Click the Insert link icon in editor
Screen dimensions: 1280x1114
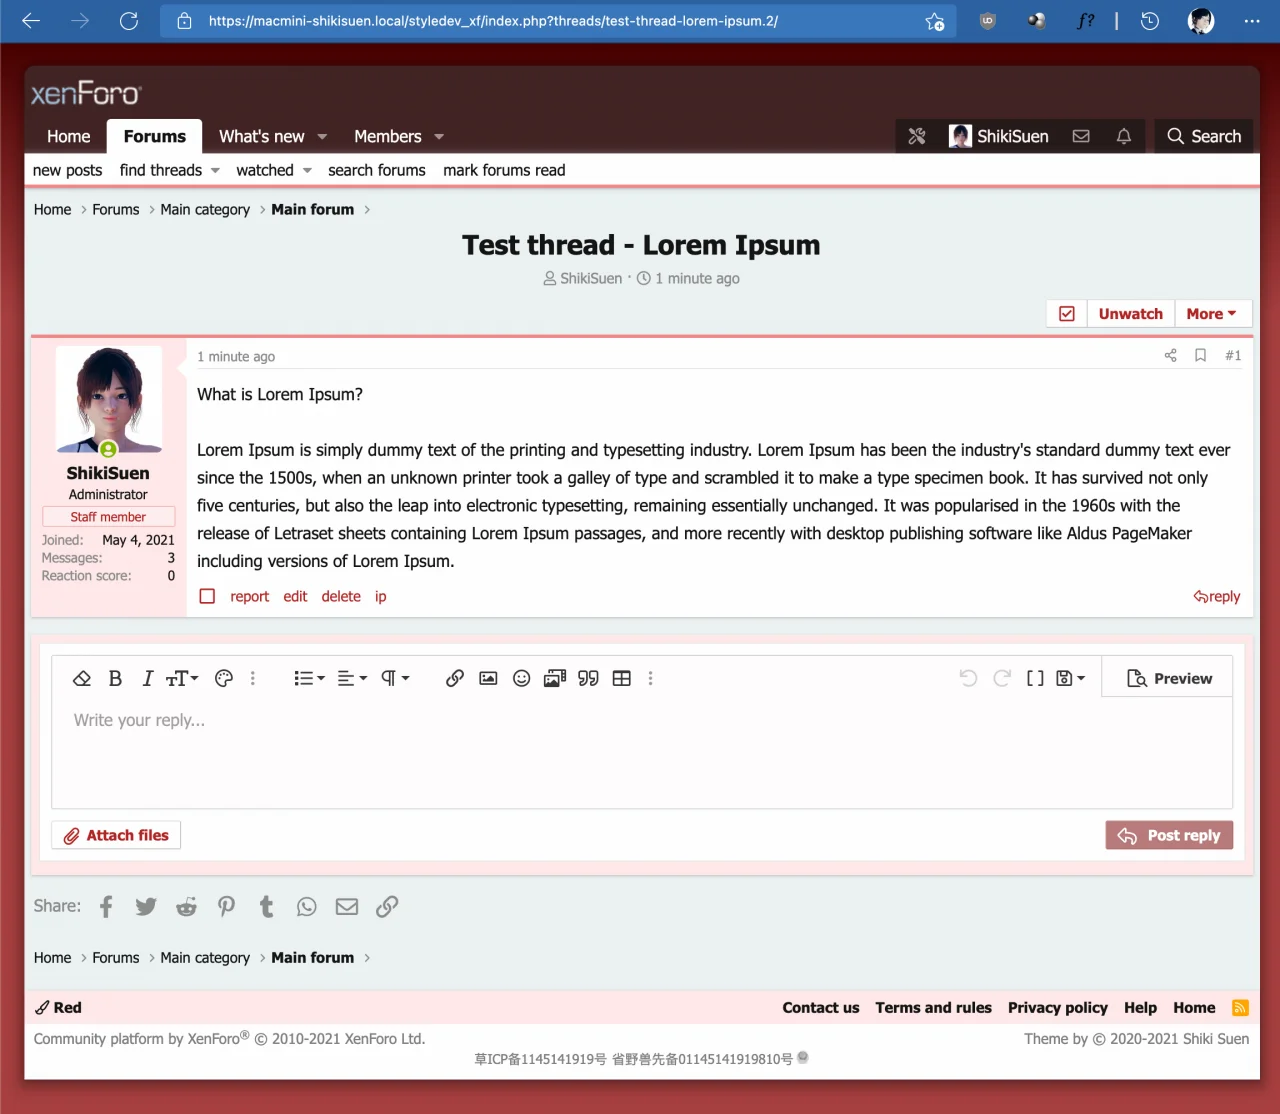click(x=455, y=679)
